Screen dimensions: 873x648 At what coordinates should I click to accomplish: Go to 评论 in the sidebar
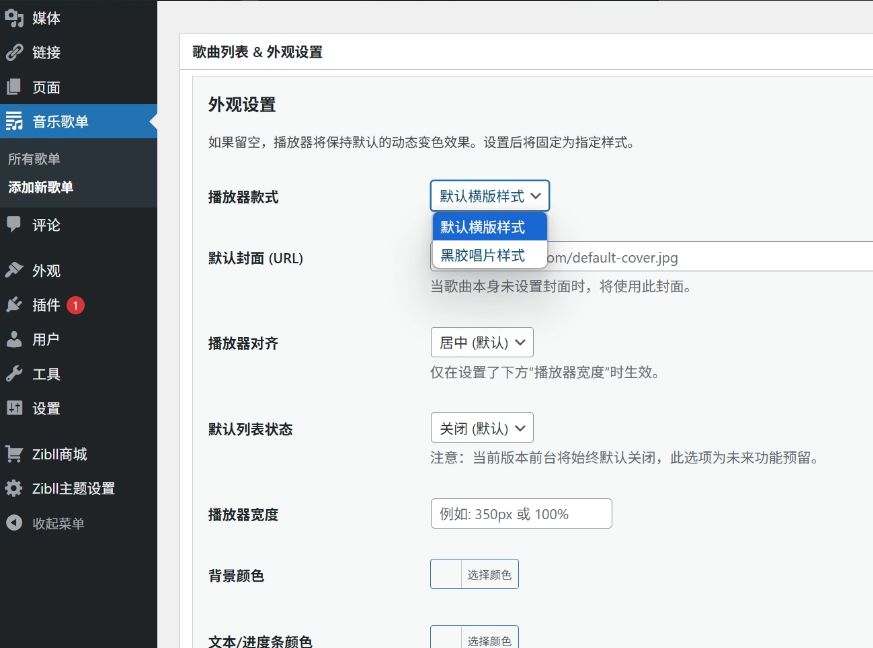(79, 225)
